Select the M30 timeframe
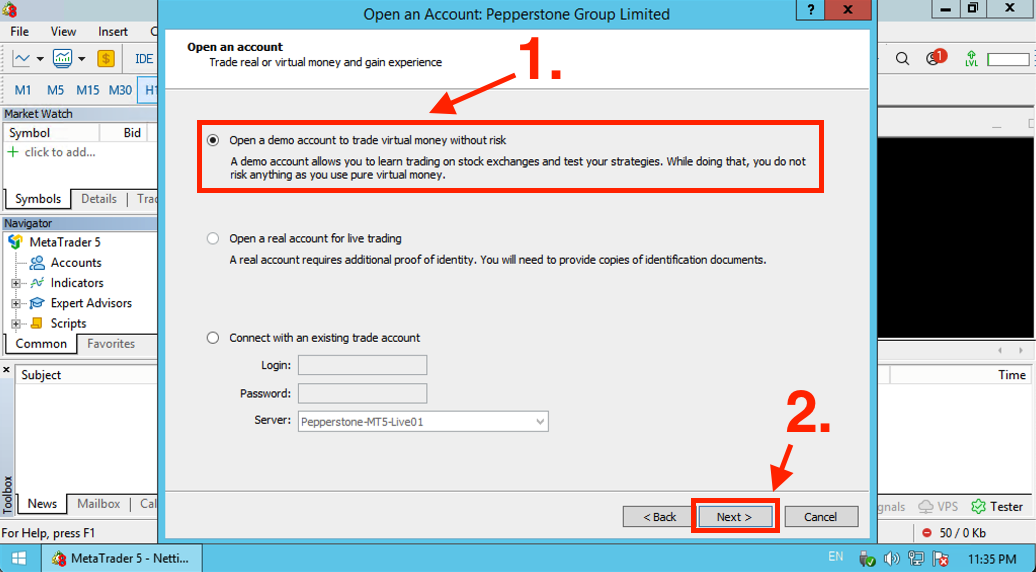Screen dimensions: 1036x572 pos(120,90)
